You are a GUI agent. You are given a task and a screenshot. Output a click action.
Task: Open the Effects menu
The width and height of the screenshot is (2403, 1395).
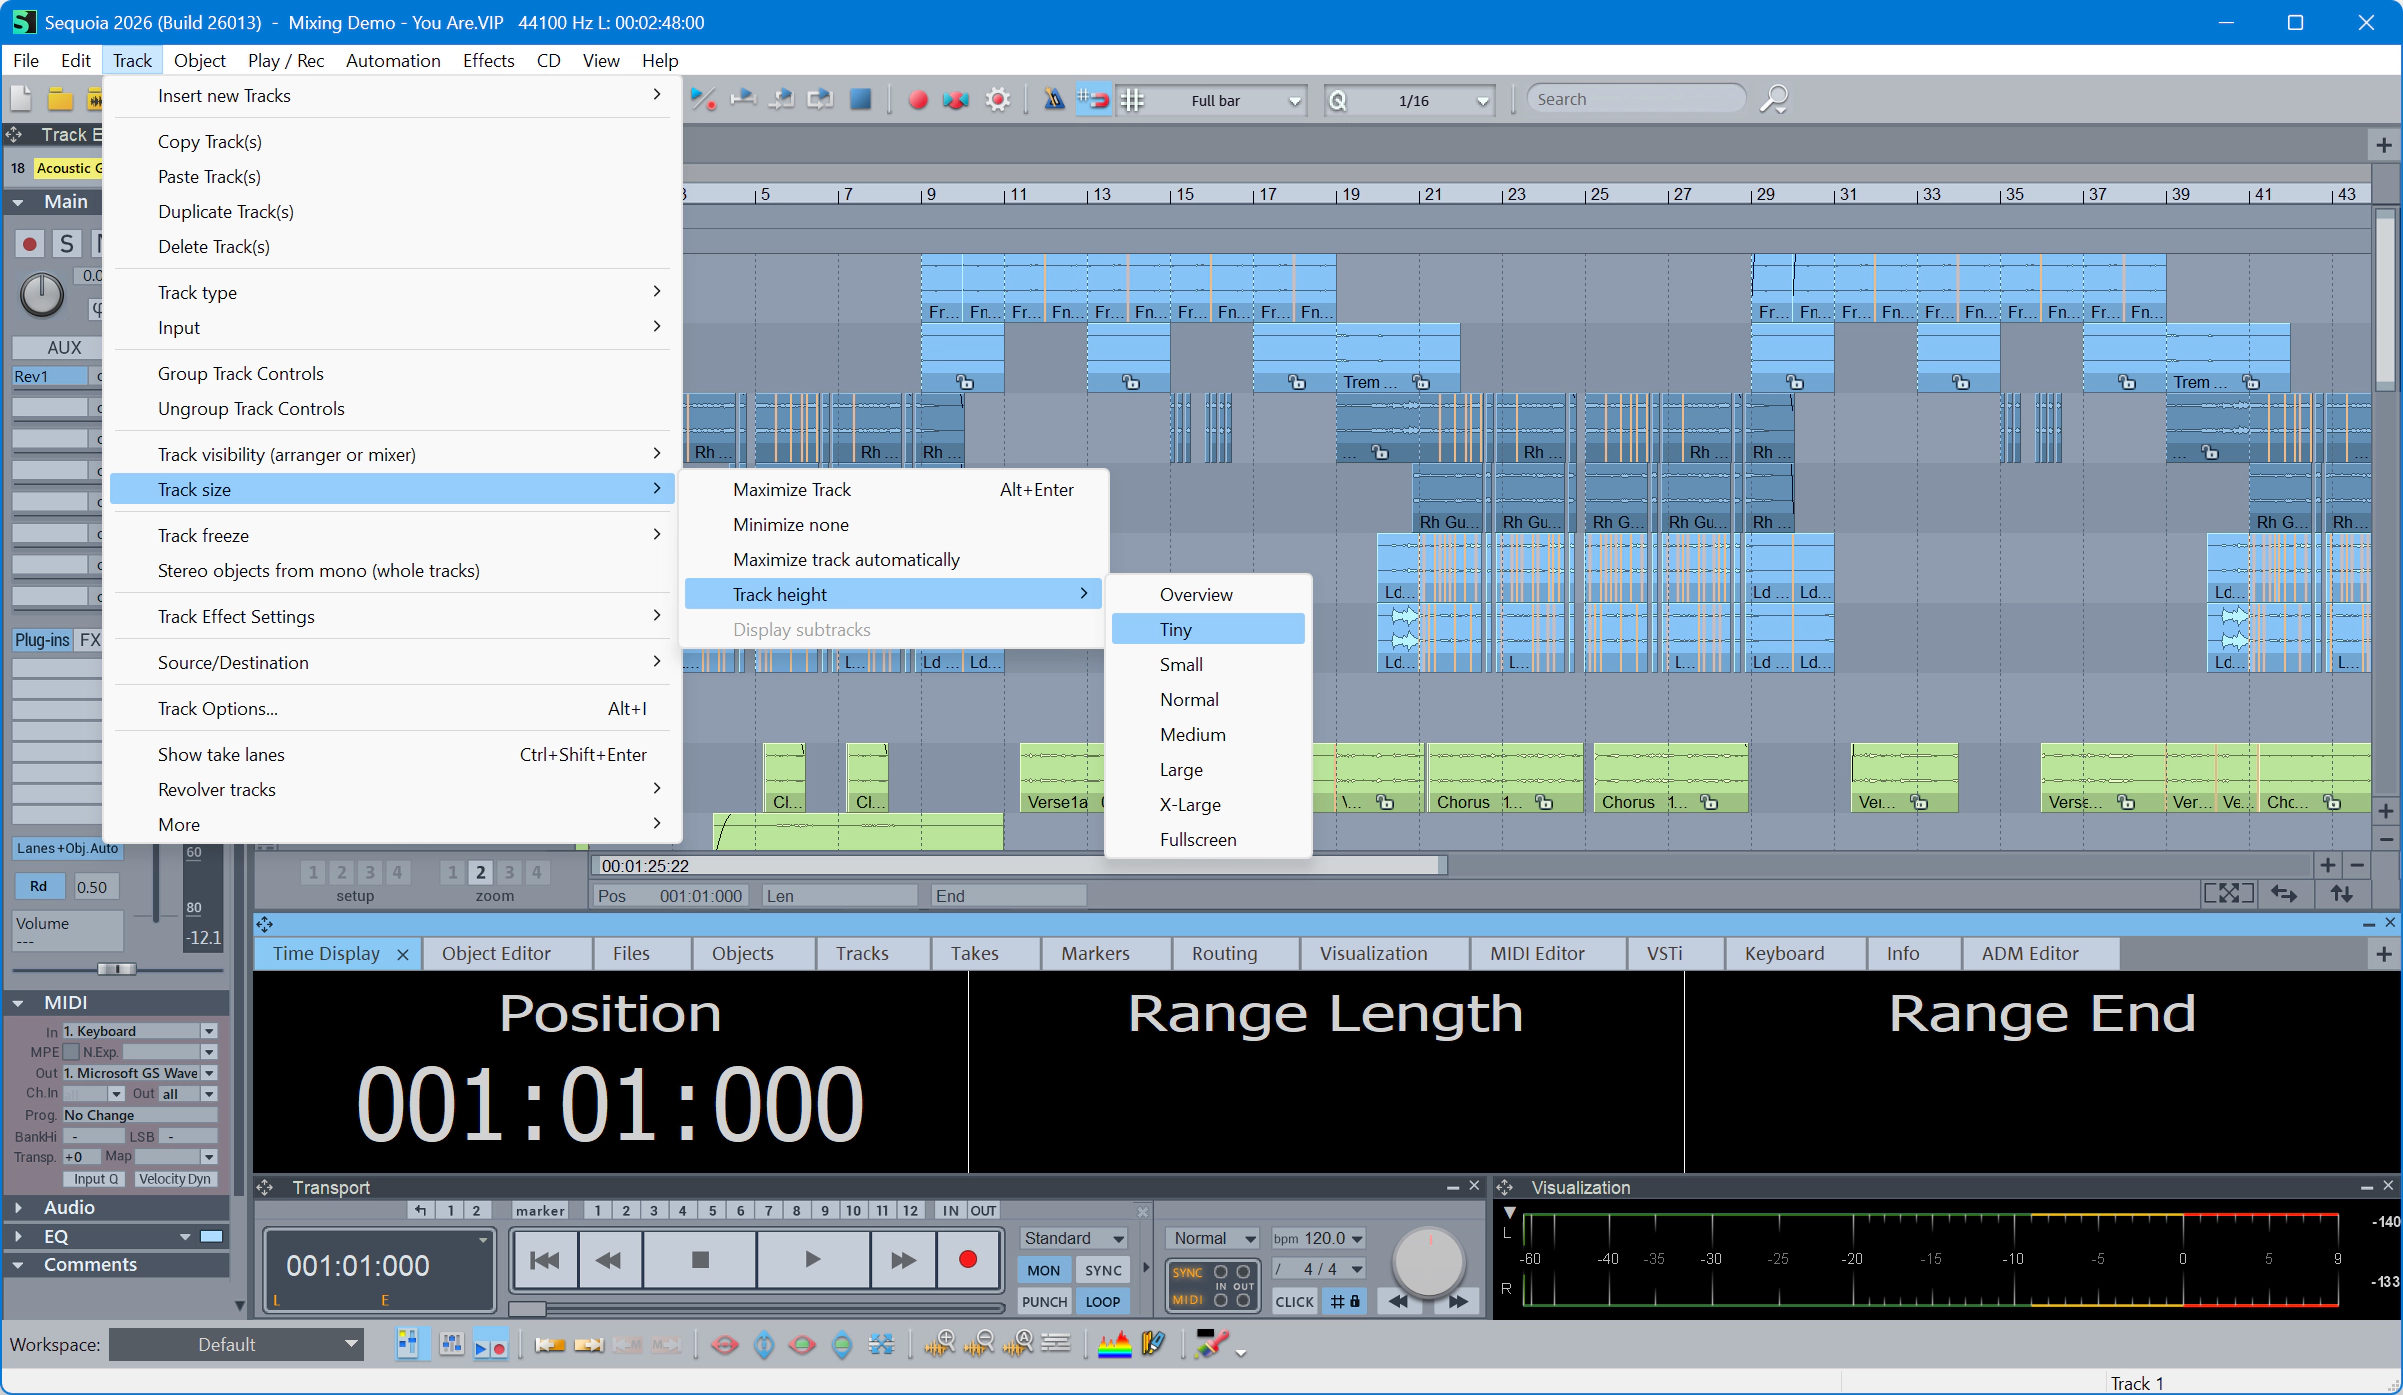pos(488,60)
